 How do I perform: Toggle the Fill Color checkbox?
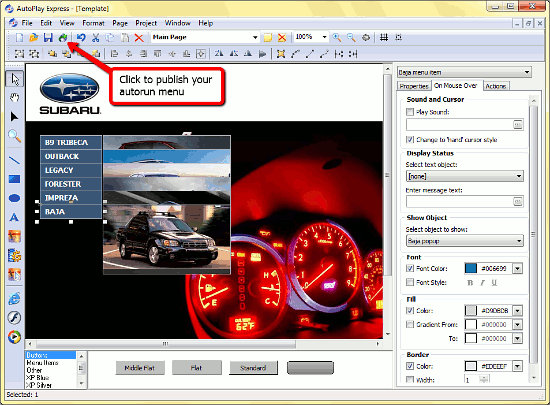click(x=410, y=310)
